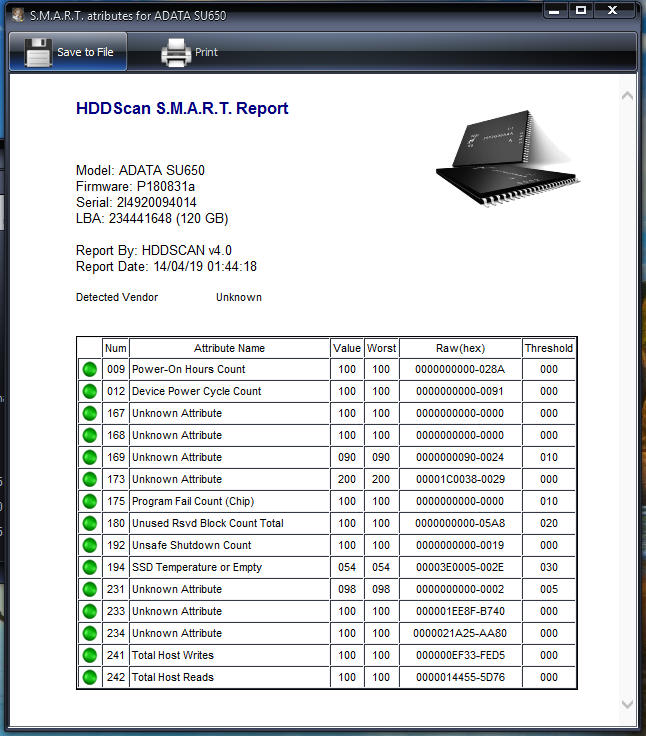The height and width of the screenshot is (736, 646).
Task: Click the green status dot for Unsafe Shutdown Count
Action: click(90, 545)
